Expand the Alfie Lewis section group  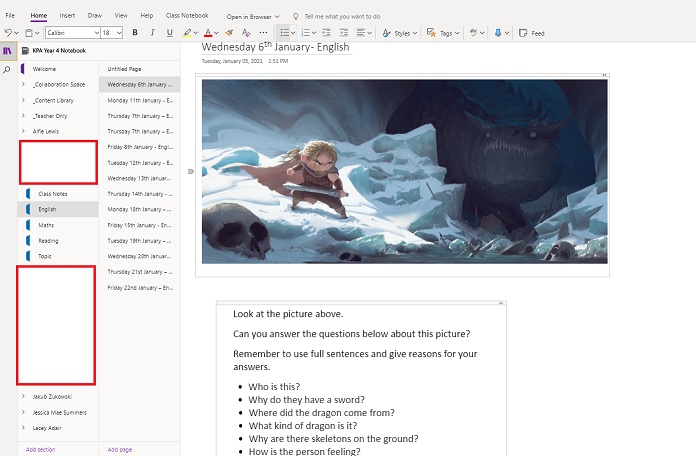[x=23, y=131]
